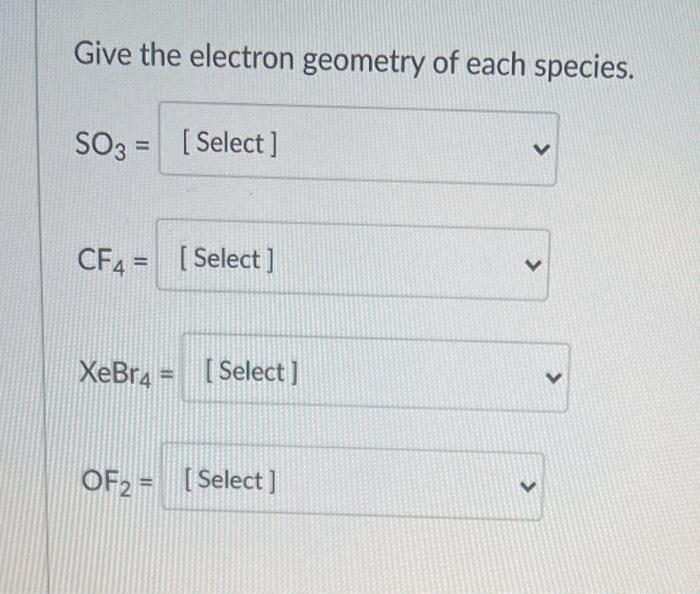Click the [Select] placeholder beside XeBr4
The width and height of the screenshot is (700, 594).
pos(251,372)
